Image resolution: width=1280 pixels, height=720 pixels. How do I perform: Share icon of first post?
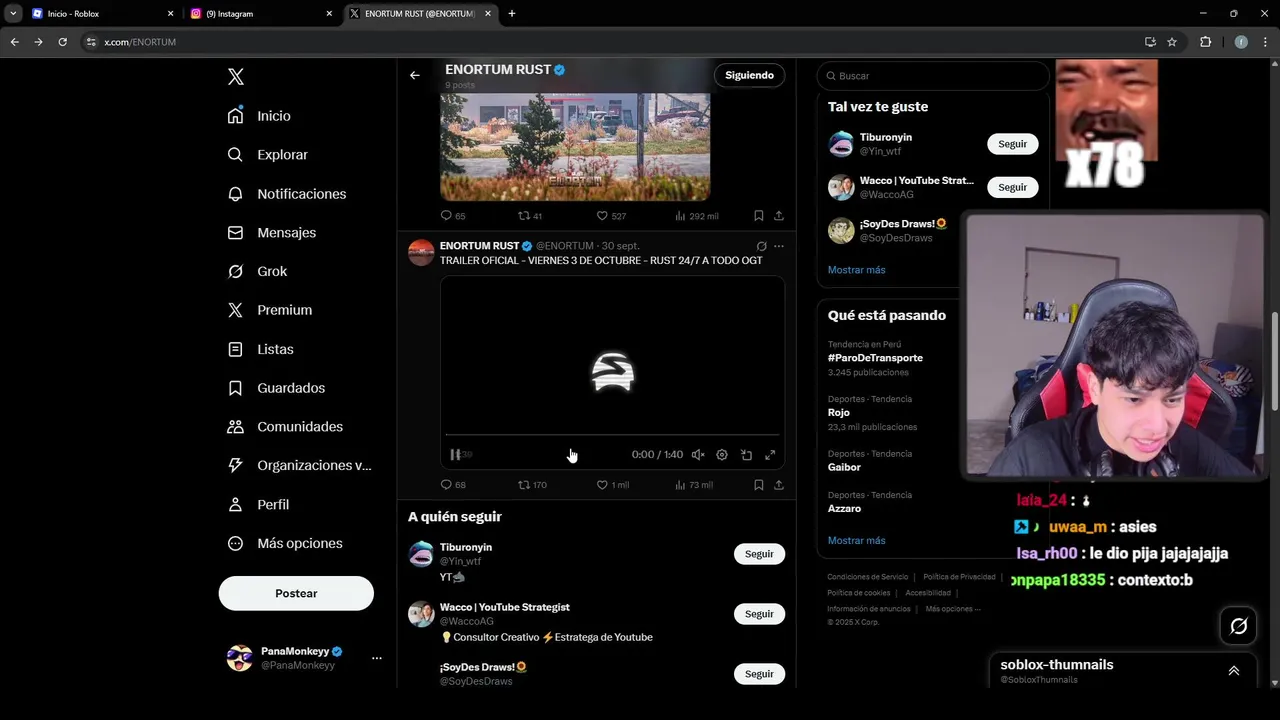779,216
